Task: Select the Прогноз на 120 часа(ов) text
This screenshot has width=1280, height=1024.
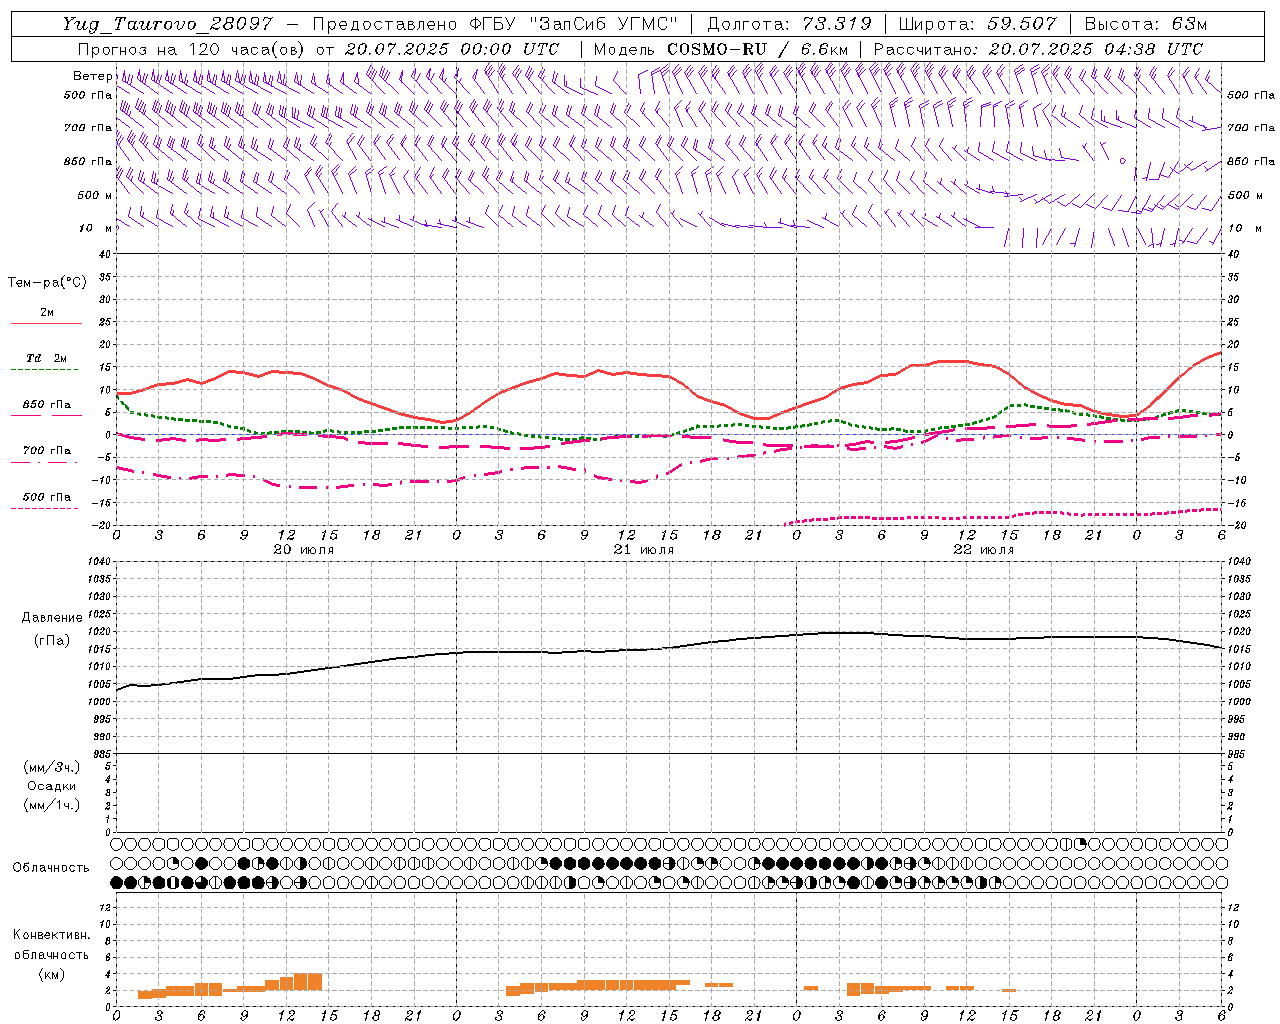Action: coord(193,49)
